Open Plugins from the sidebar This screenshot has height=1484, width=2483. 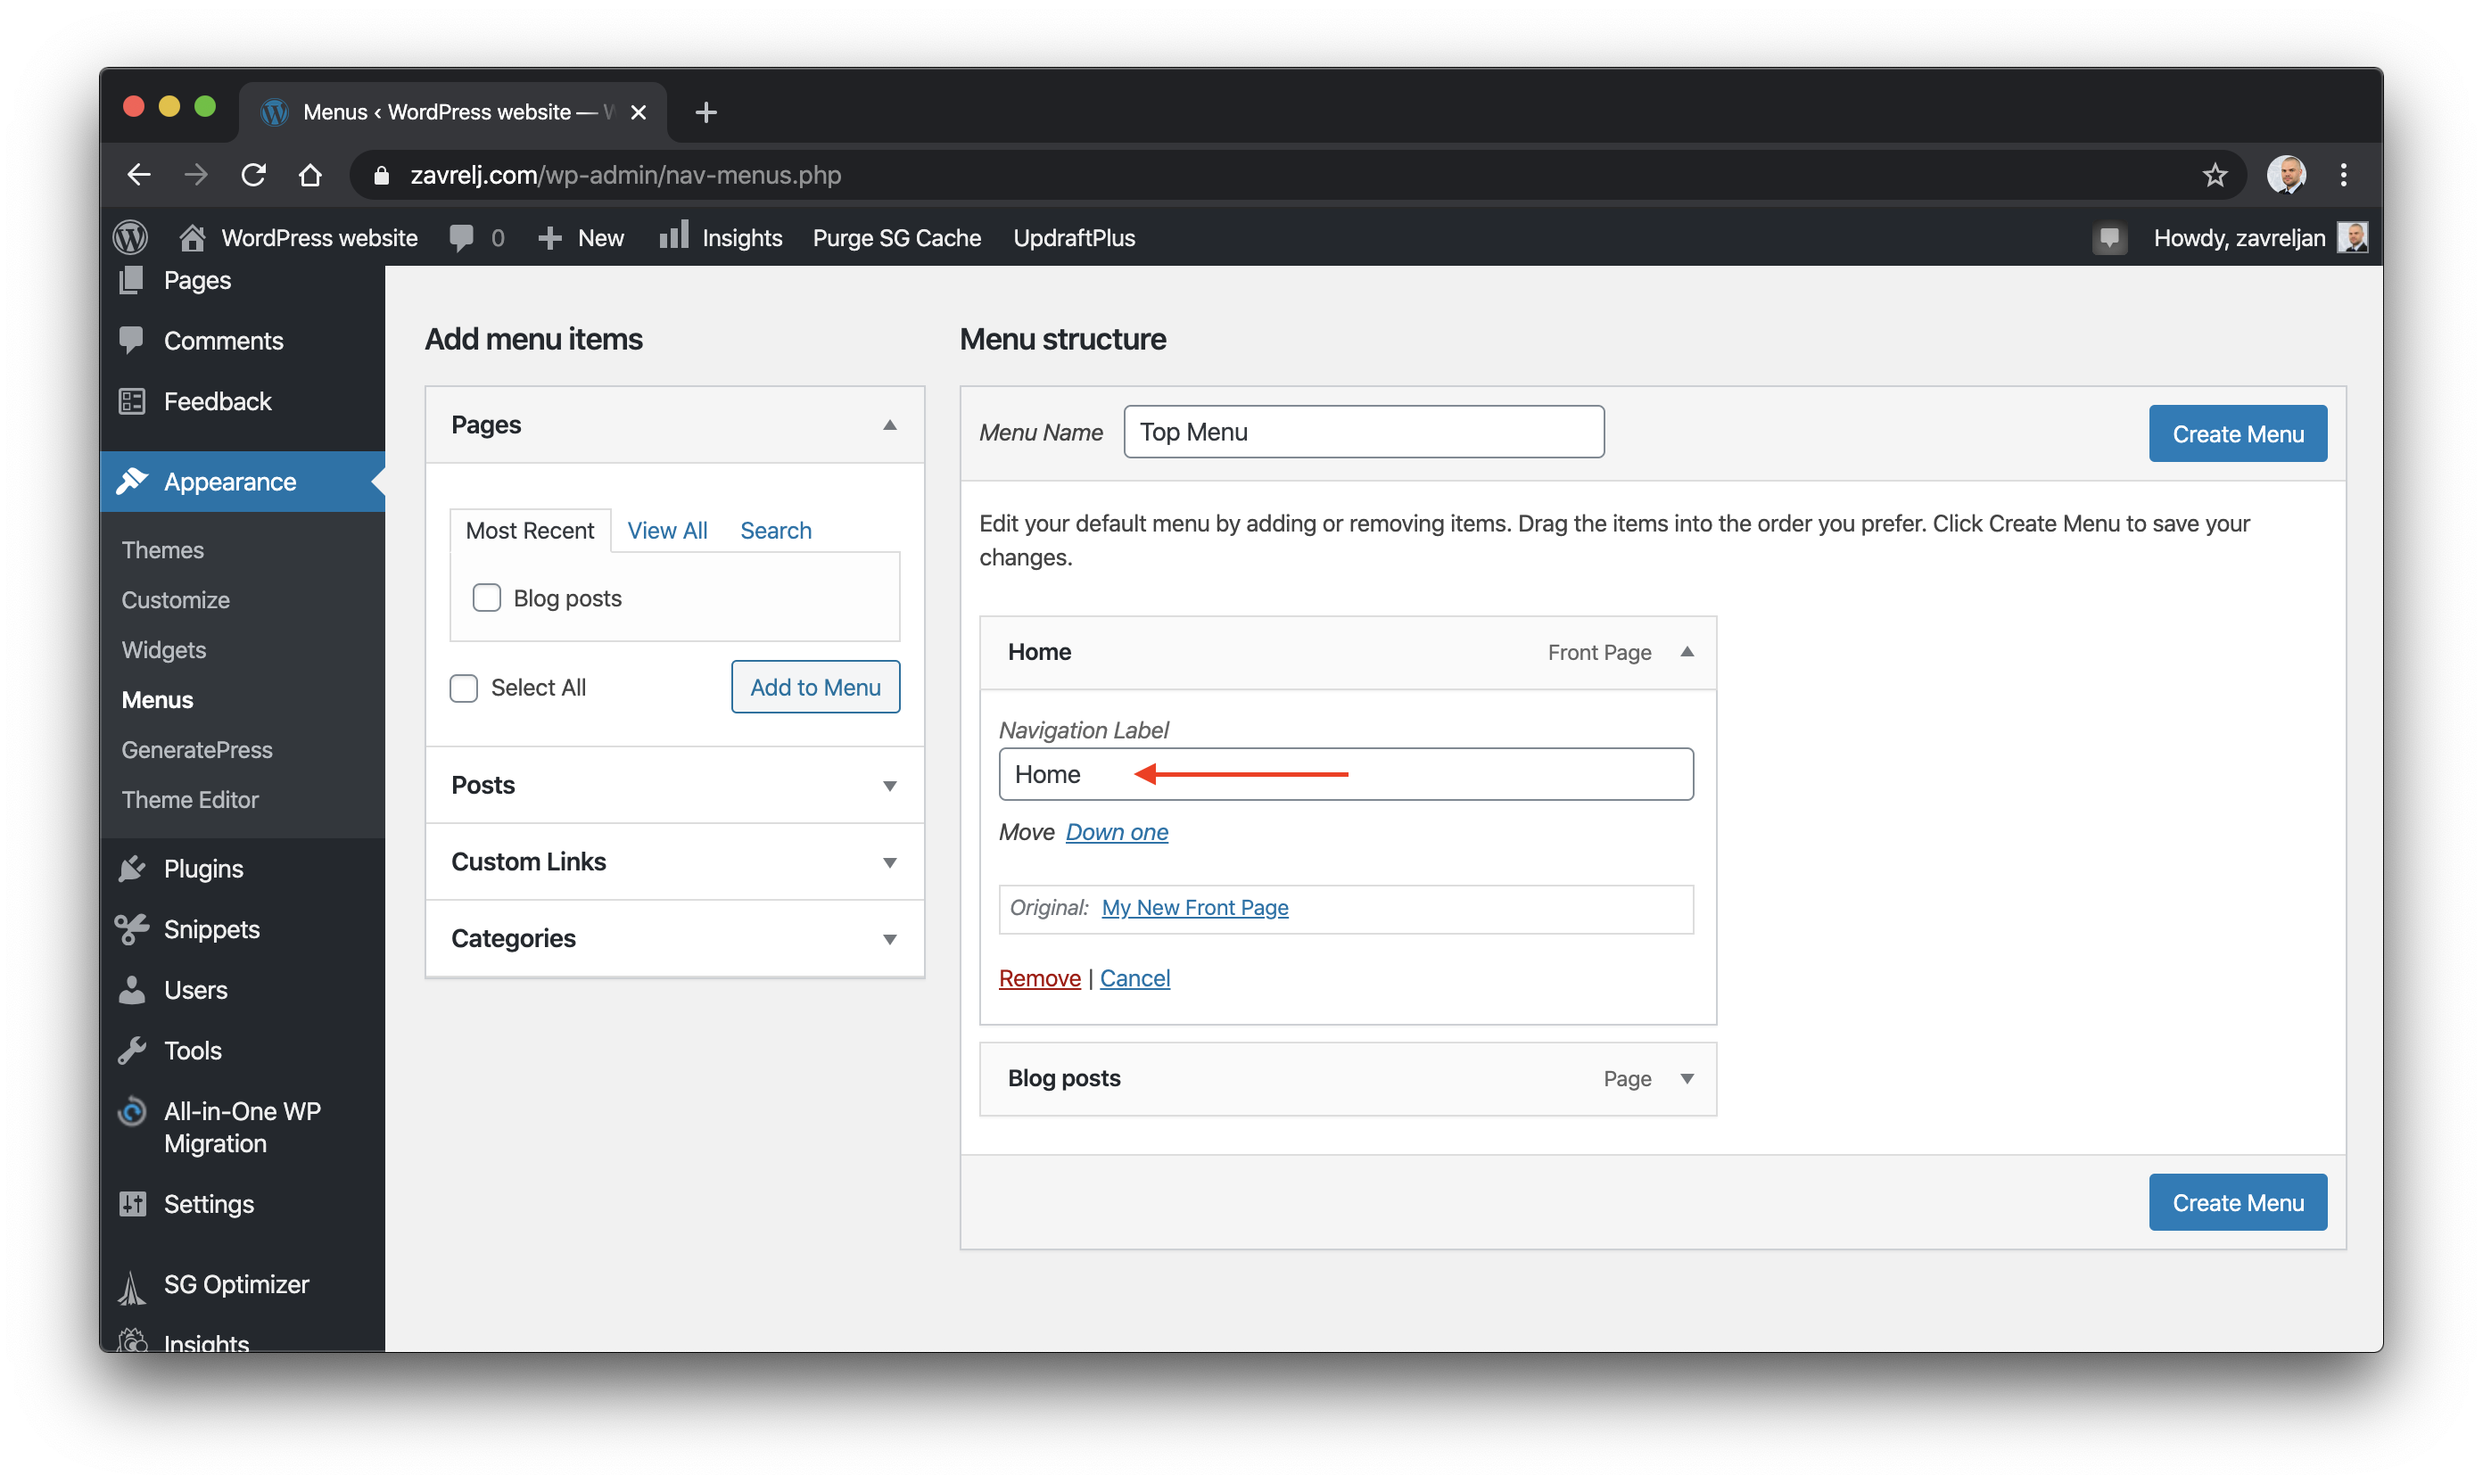(x=203, y=869)
